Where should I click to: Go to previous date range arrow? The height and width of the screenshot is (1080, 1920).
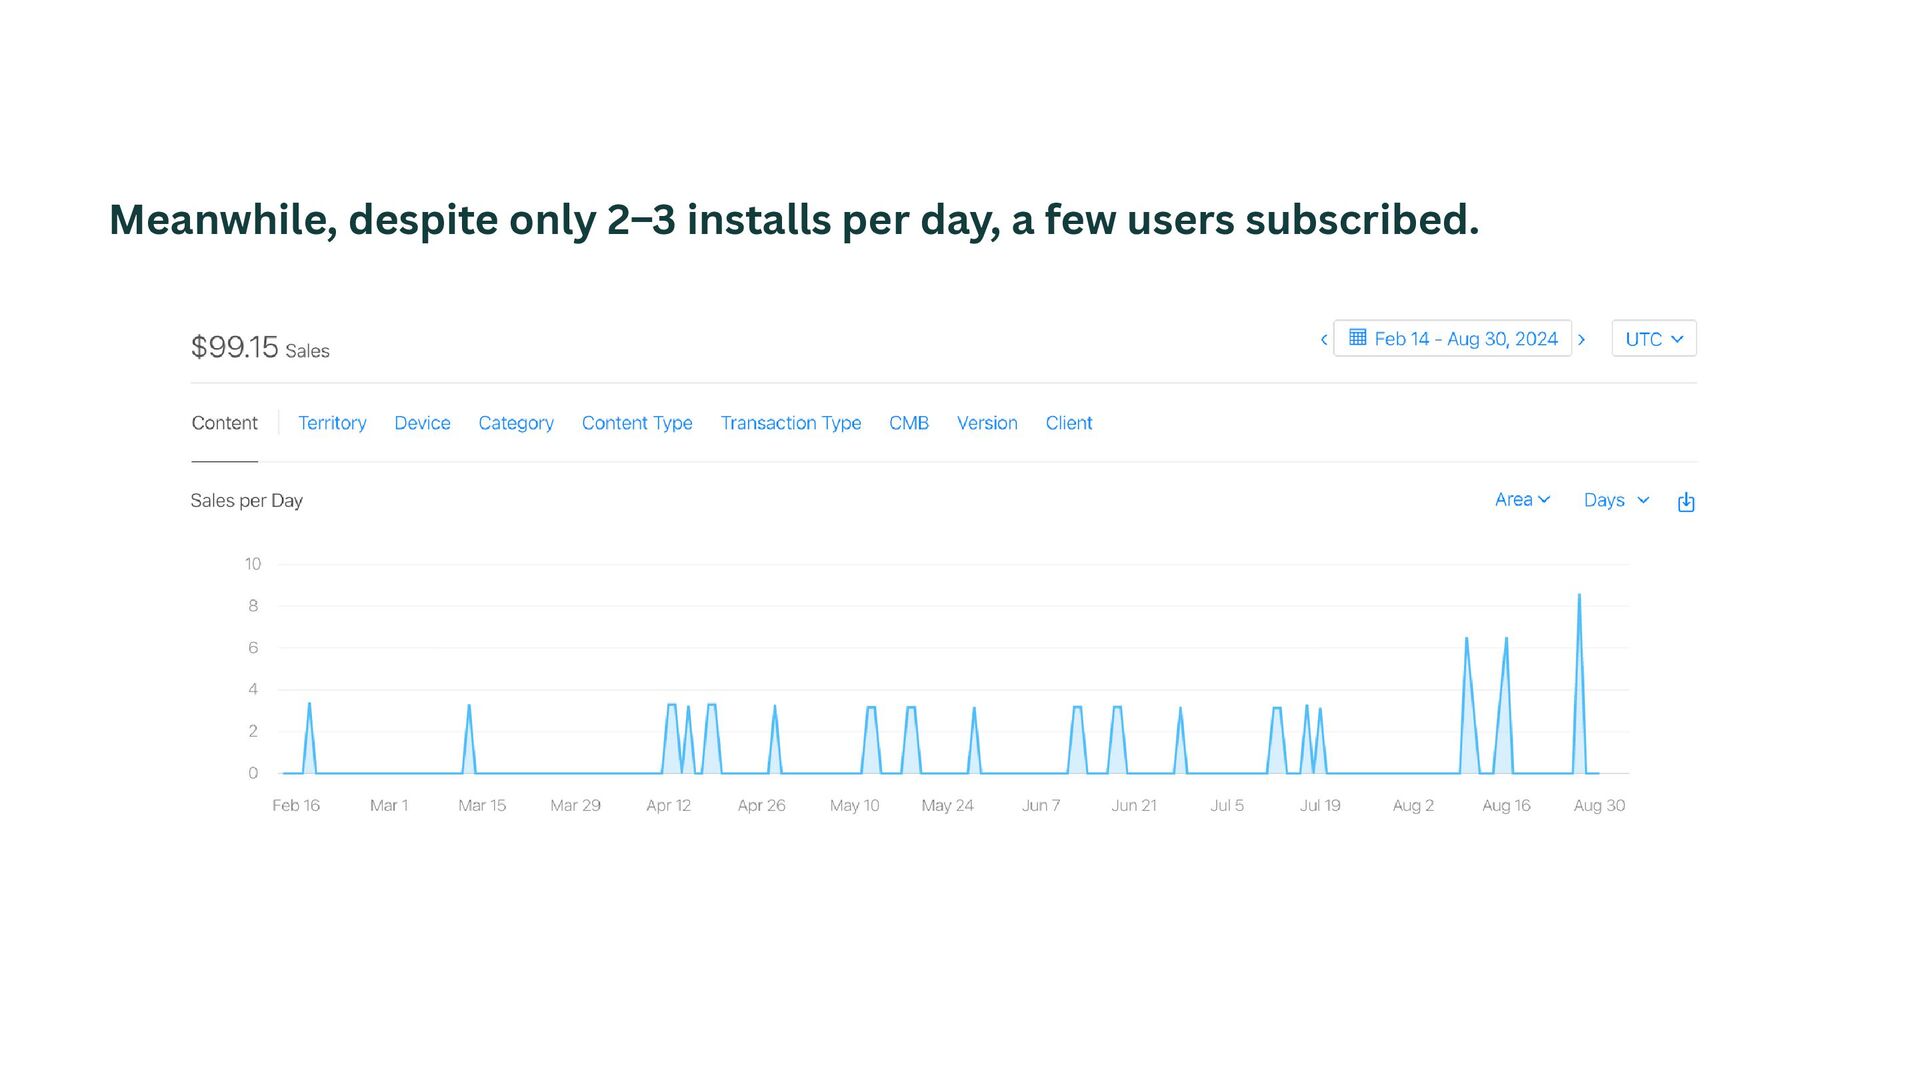1324,340
